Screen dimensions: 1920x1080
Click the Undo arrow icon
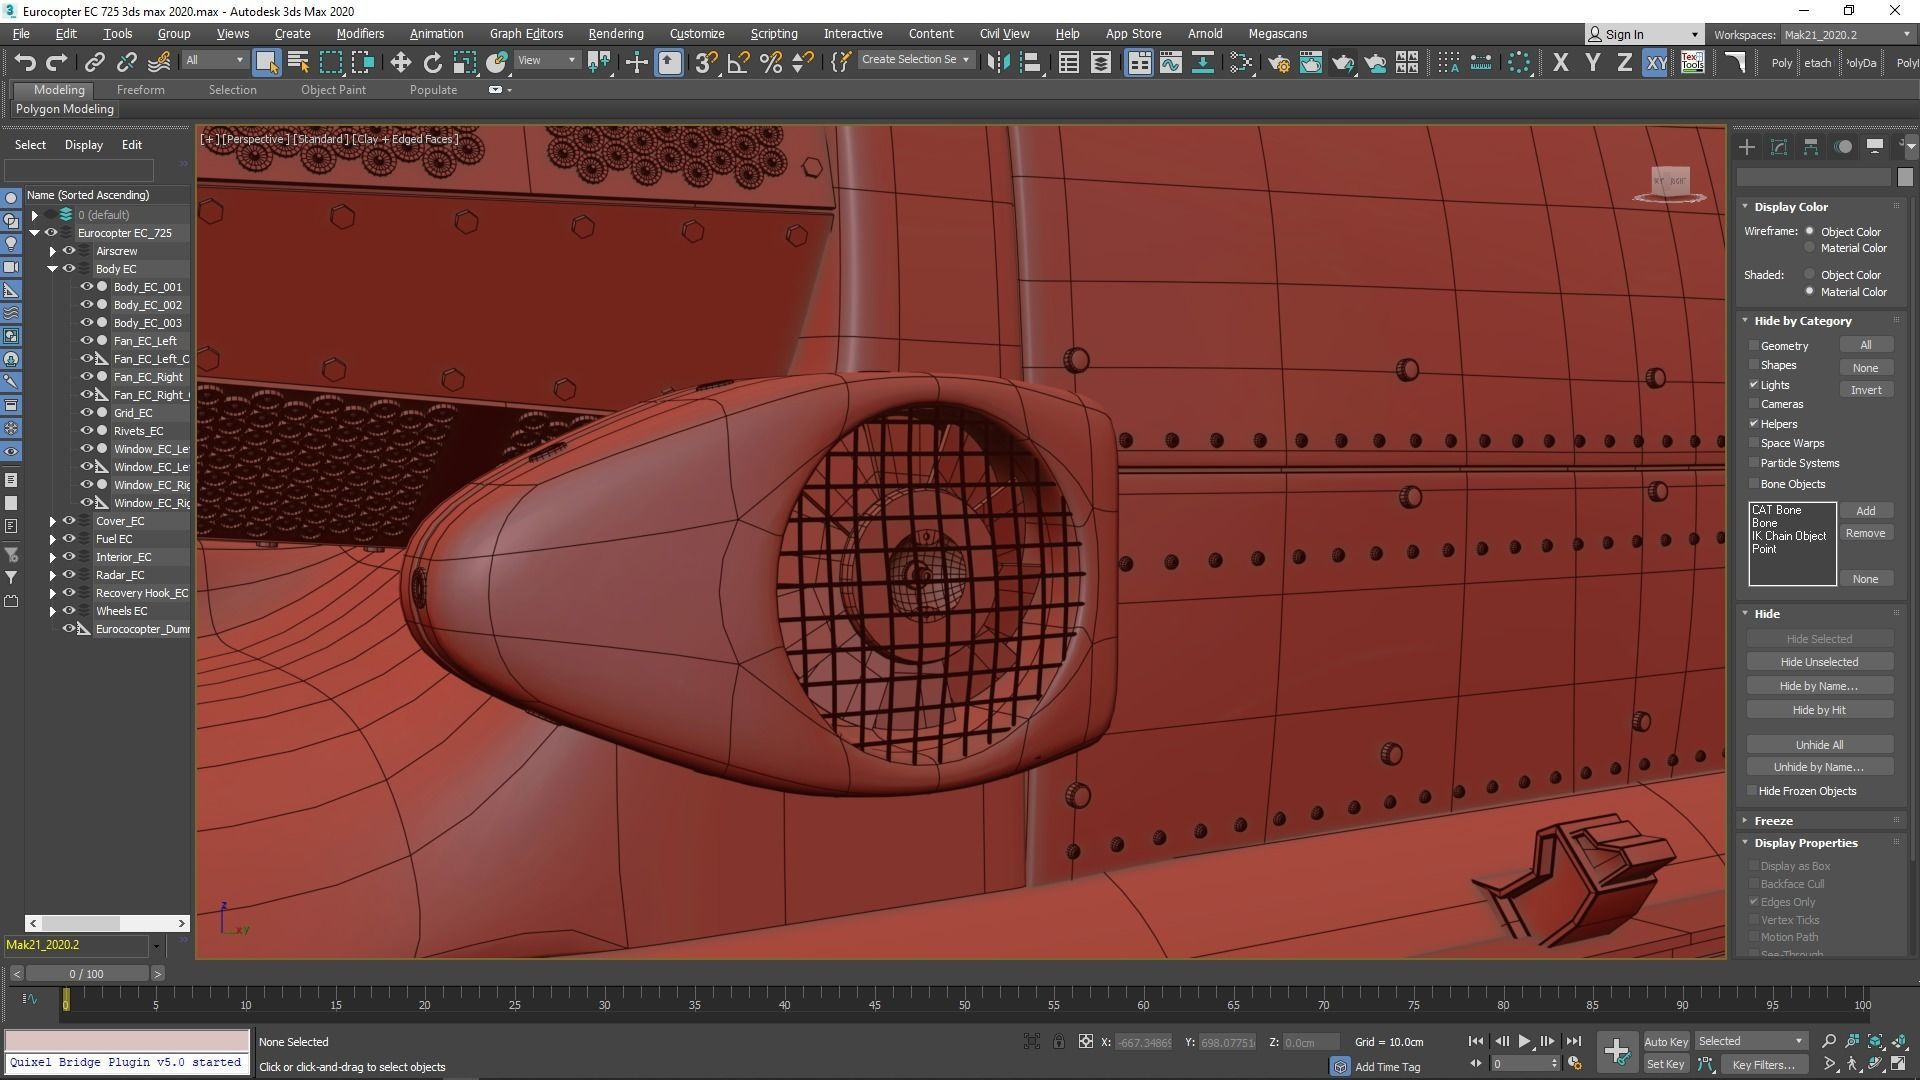24,63
